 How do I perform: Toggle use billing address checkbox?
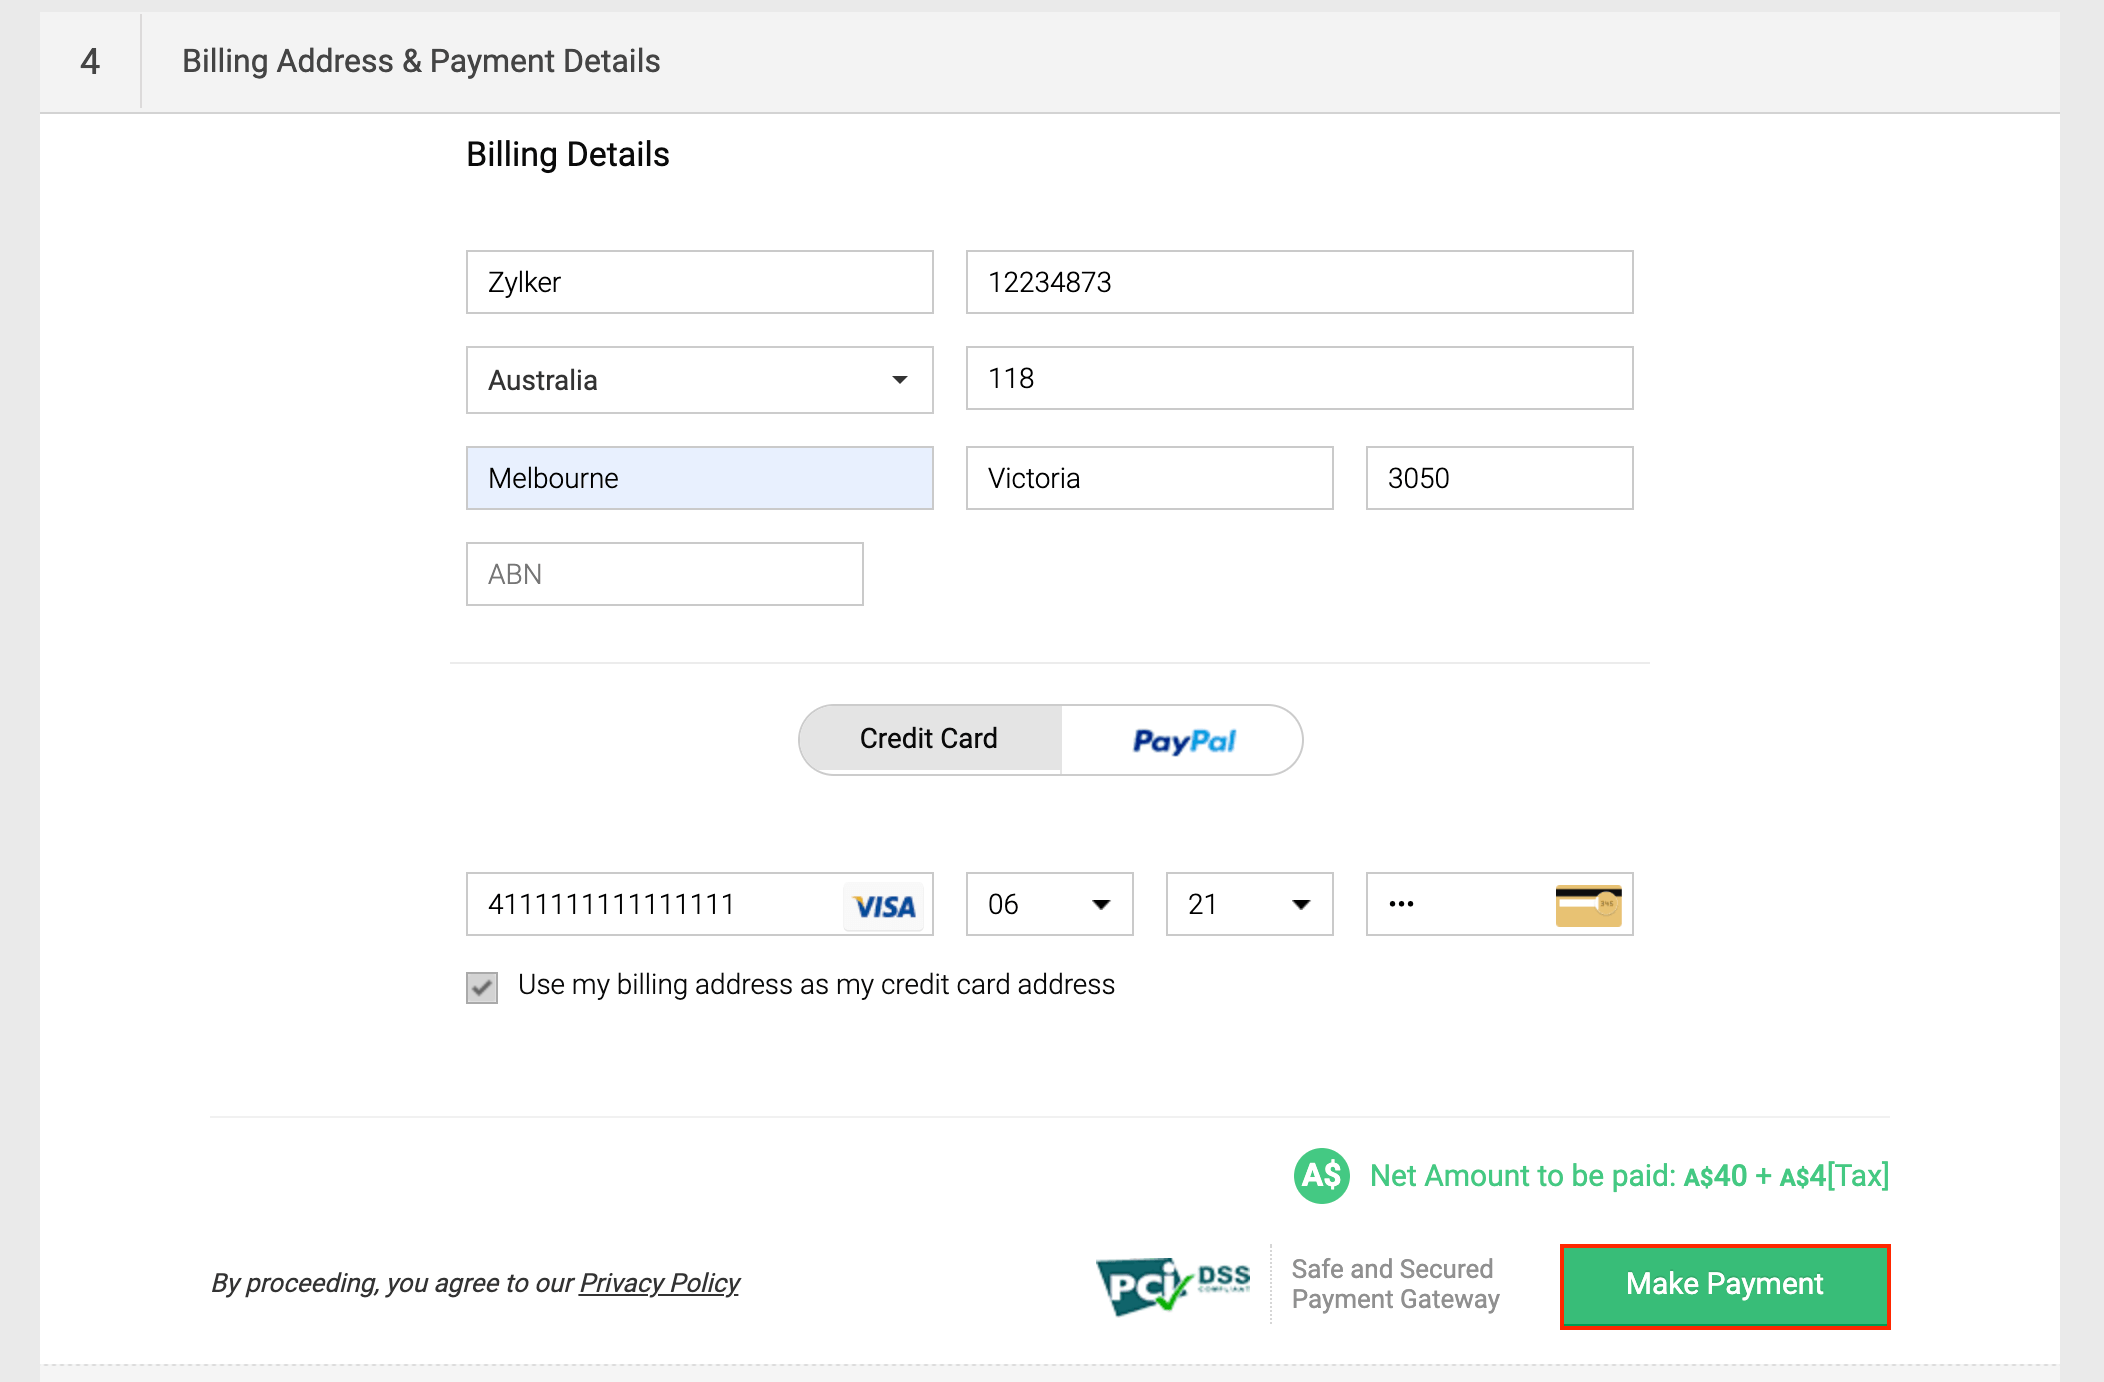coord(482,987)
